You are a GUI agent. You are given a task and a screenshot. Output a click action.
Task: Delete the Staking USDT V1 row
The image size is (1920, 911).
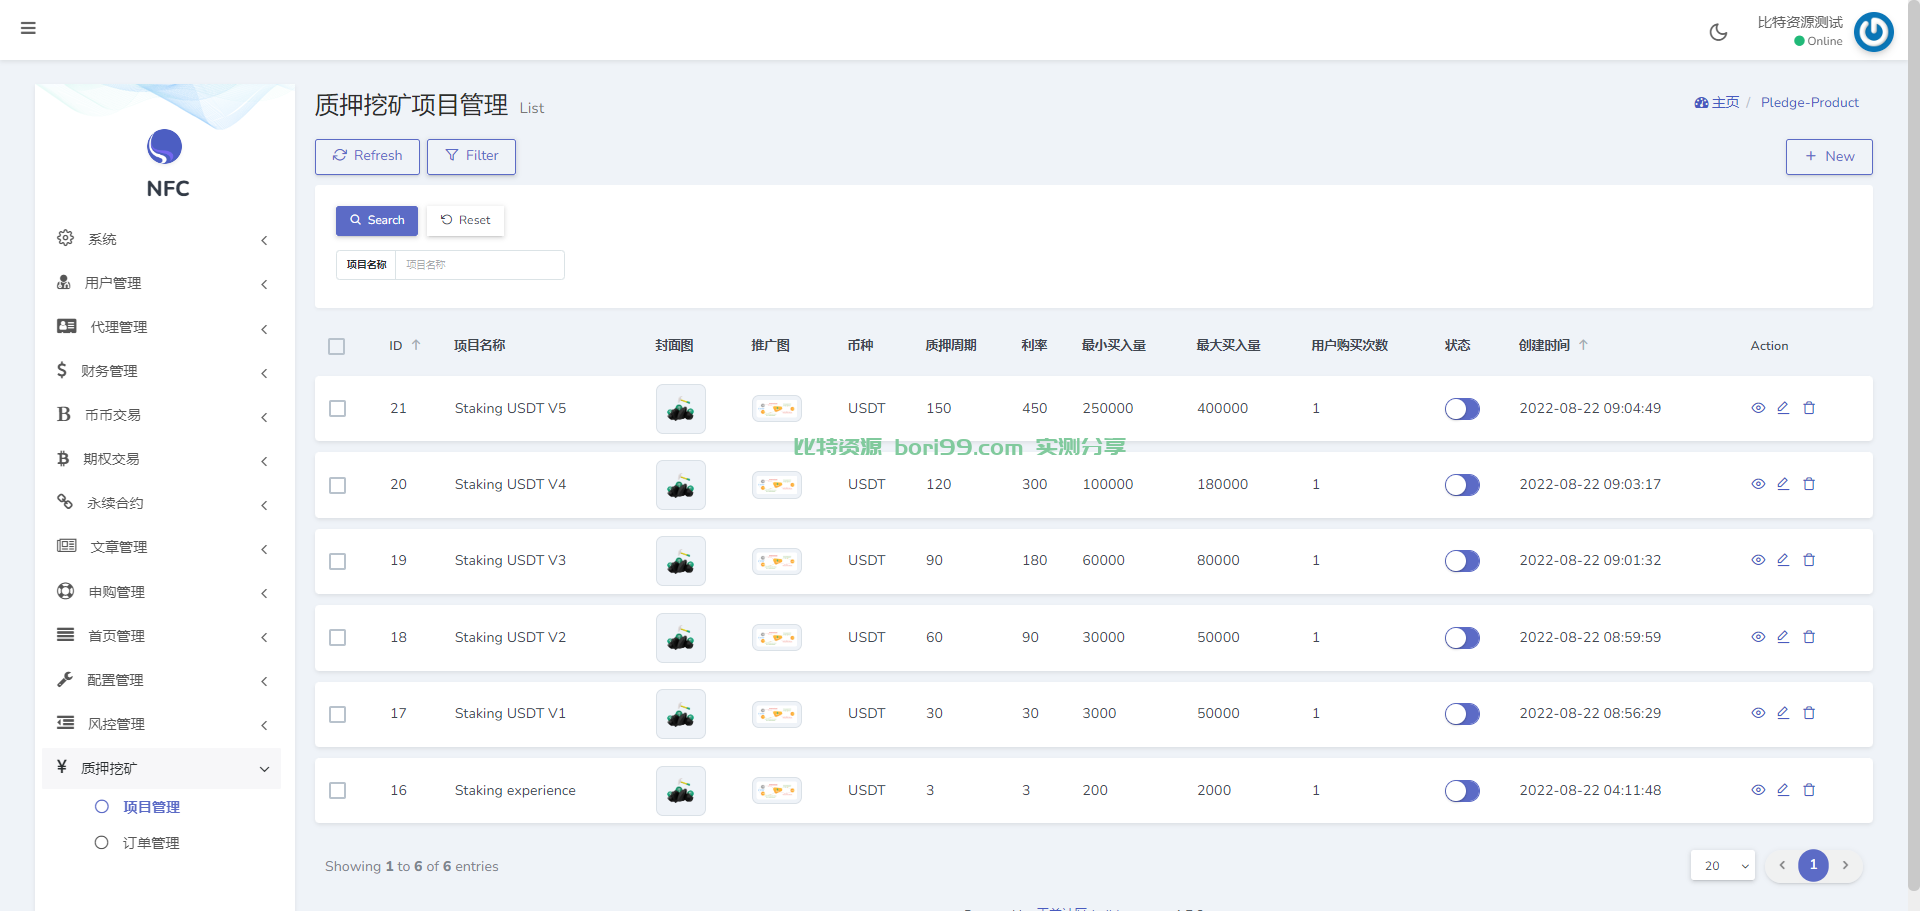1809,713
